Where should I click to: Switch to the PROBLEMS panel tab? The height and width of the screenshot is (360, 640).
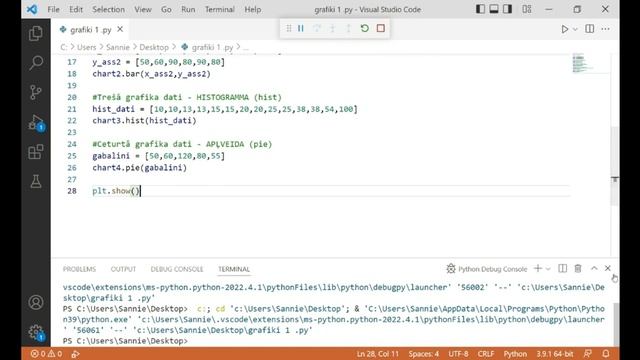click(x=79, y=269)
